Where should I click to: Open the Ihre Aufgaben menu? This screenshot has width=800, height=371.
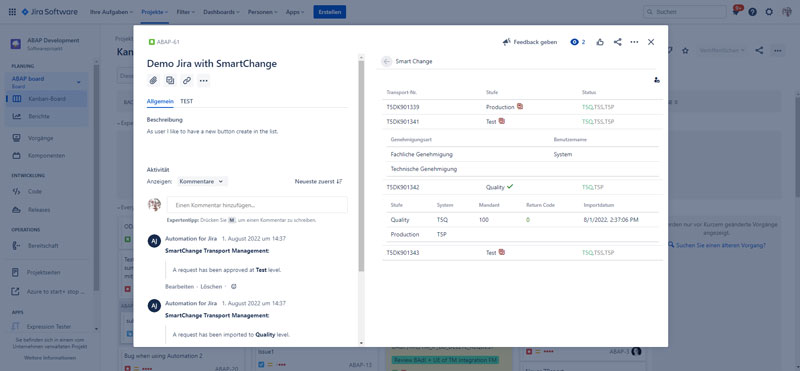click(x=111, y=12)
